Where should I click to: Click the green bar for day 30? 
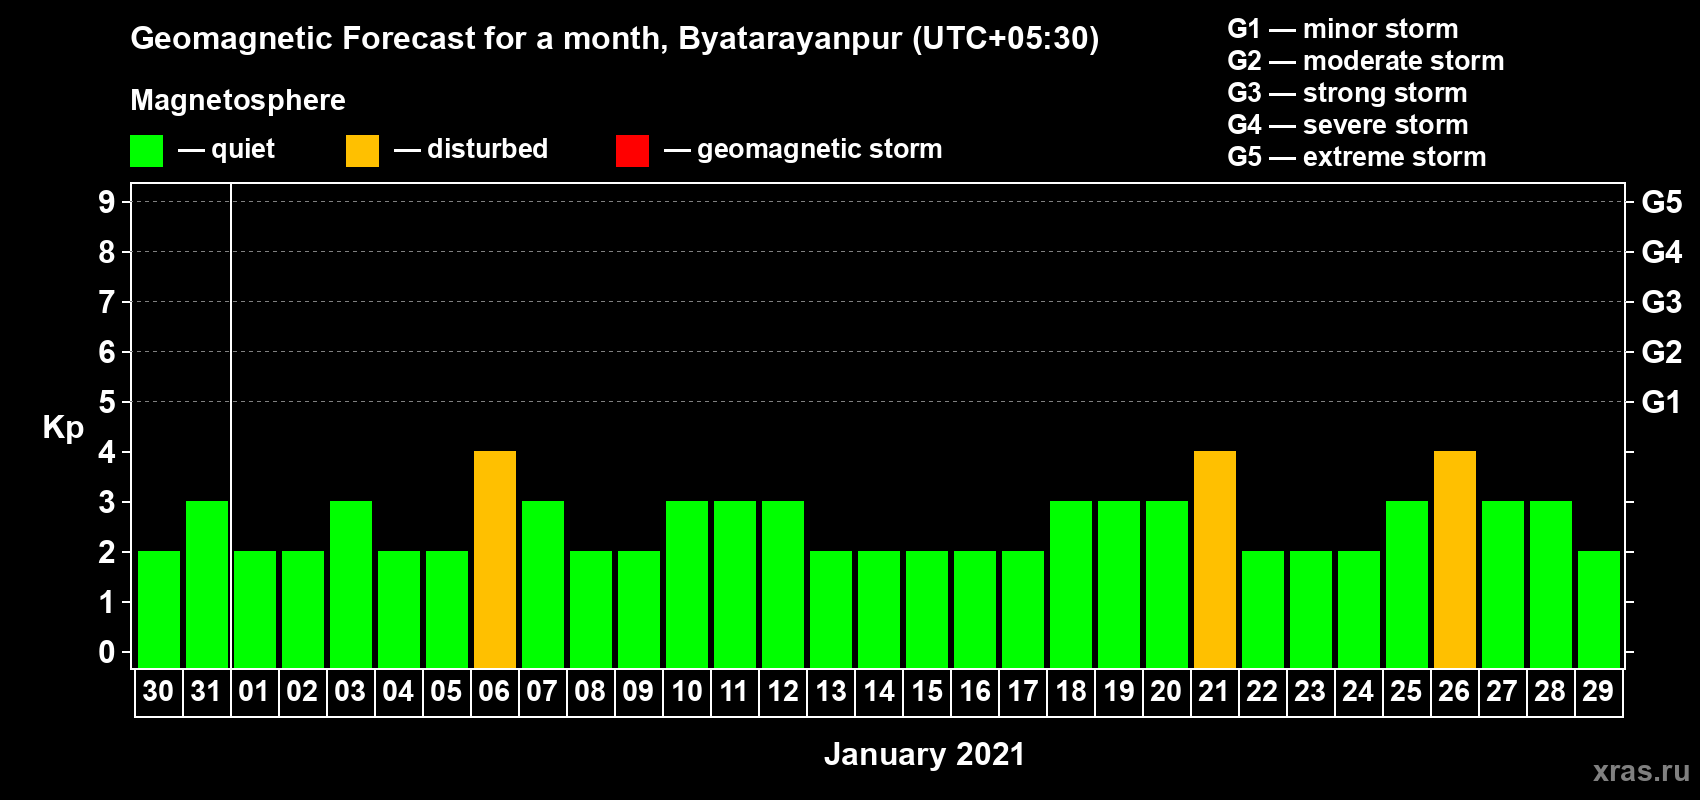tap(159, 609)
